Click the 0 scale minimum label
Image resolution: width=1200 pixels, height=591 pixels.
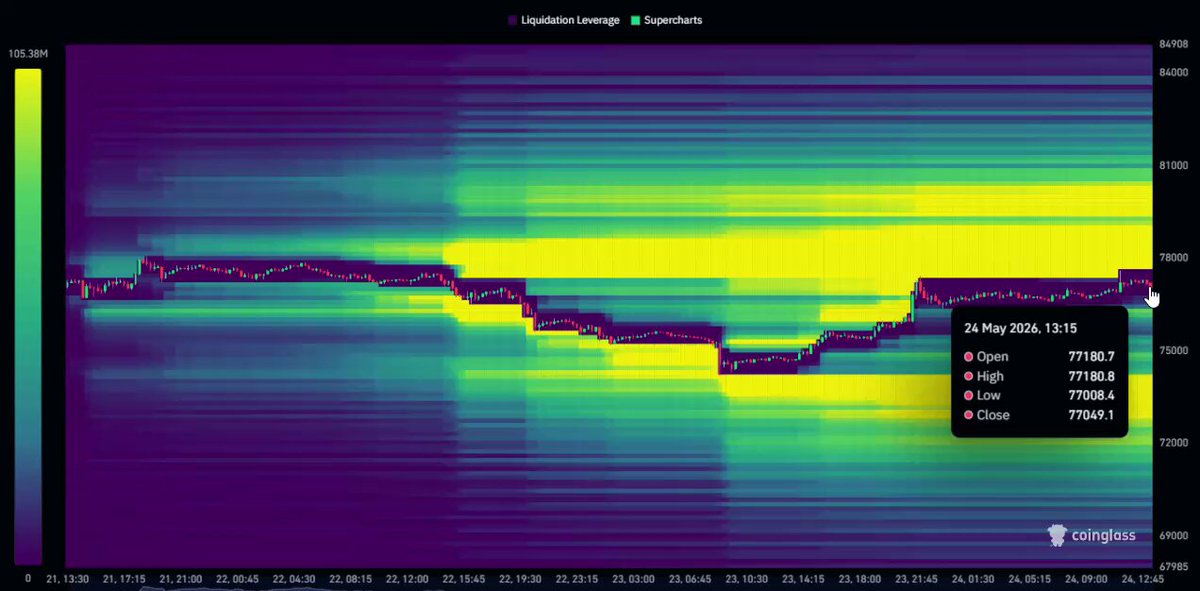pyautogui.click(x=27, y=578)
